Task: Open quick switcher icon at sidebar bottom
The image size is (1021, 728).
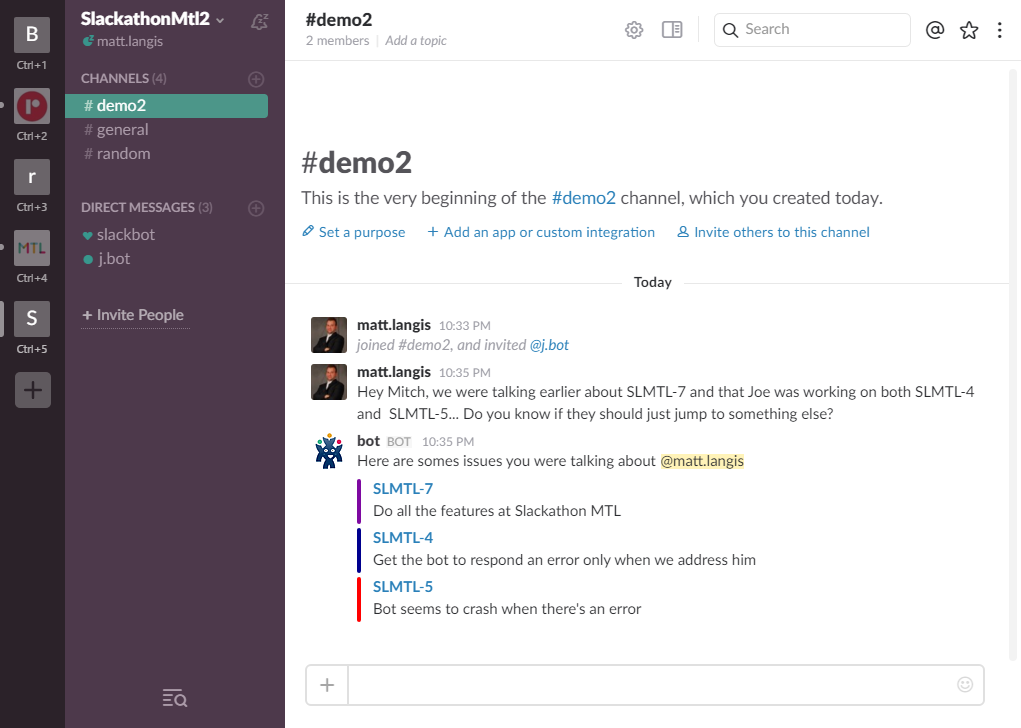Action: [x=174, y=698]
